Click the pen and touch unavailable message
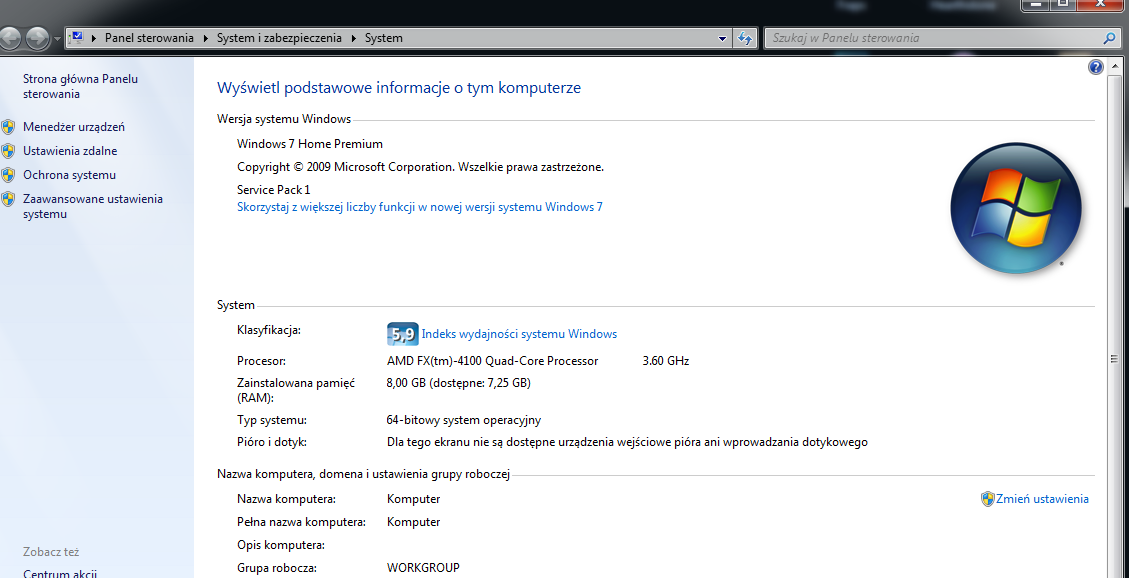Image resolution: width=1129 pixels, height=578 pixels. [x=627, y=442]
